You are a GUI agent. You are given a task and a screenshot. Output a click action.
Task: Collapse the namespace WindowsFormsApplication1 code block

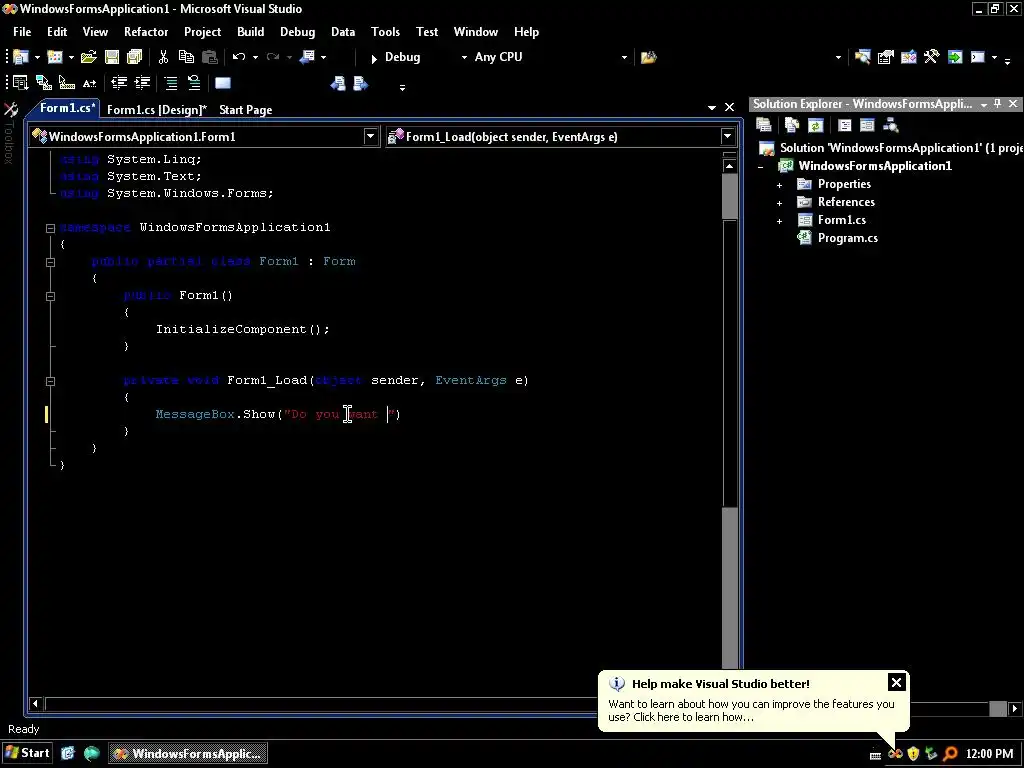pos(50,228)
